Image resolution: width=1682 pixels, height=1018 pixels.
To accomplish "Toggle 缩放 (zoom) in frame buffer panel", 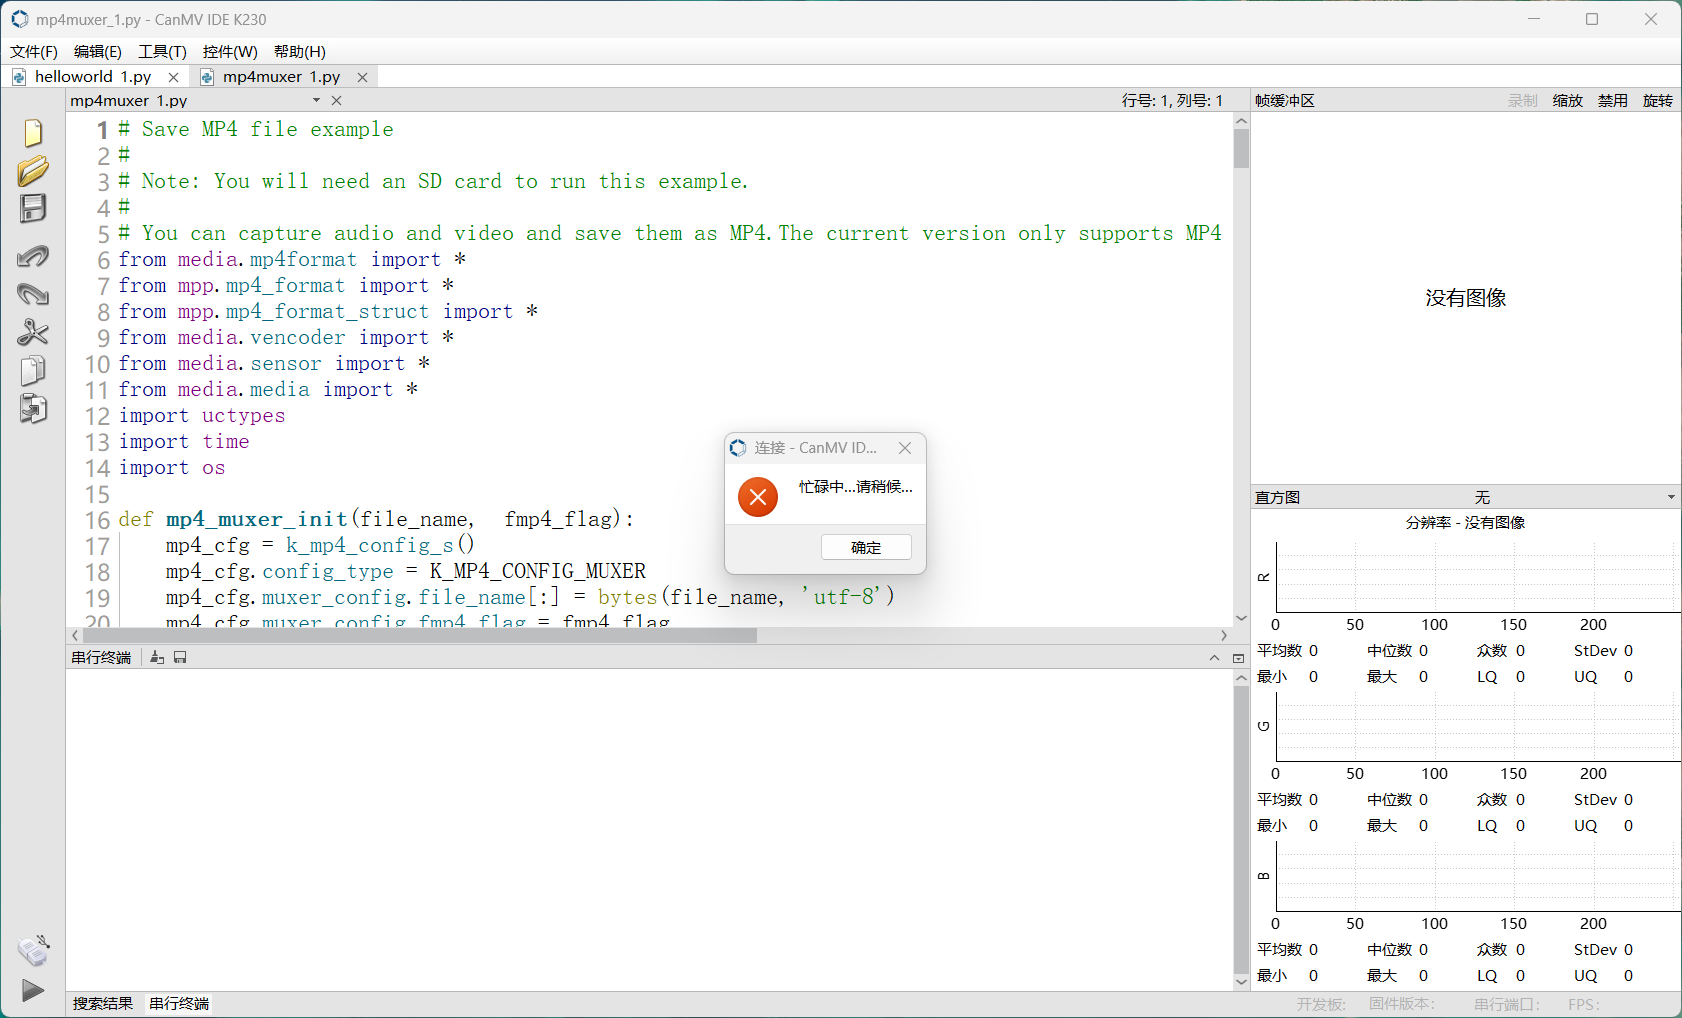I will pos(1567,101).
